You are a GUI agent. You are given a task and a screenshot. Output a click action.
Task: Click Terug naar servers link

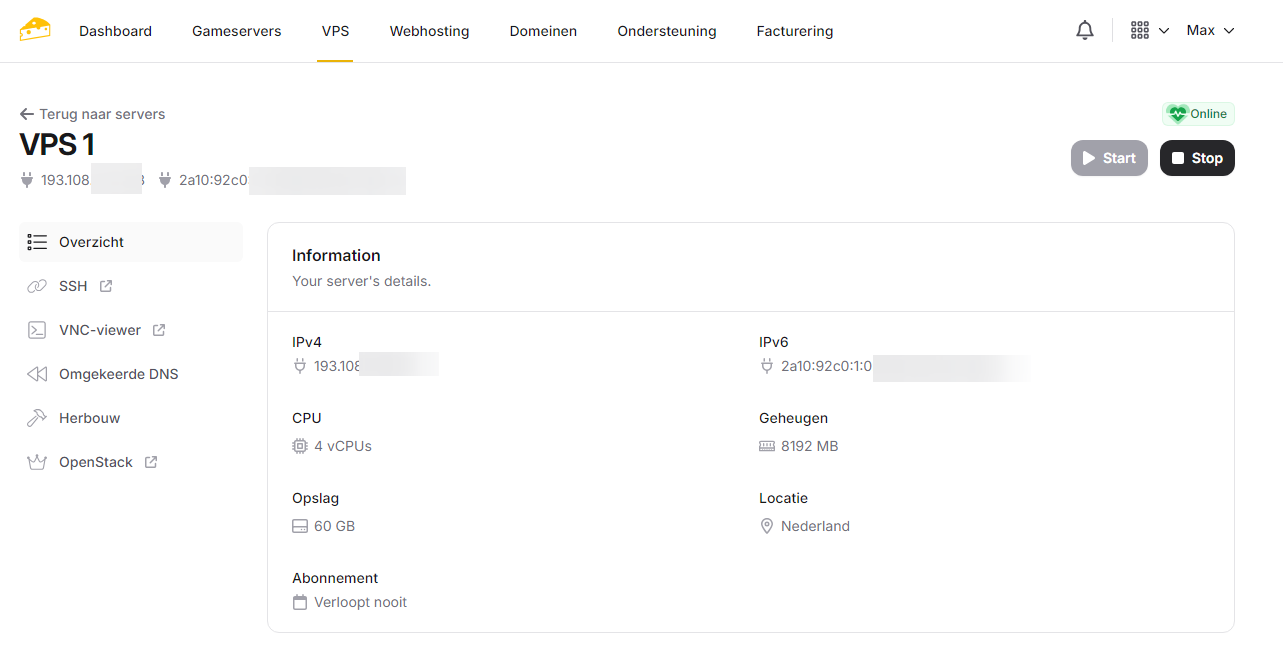pyautogui.click(x=93, y=114)
